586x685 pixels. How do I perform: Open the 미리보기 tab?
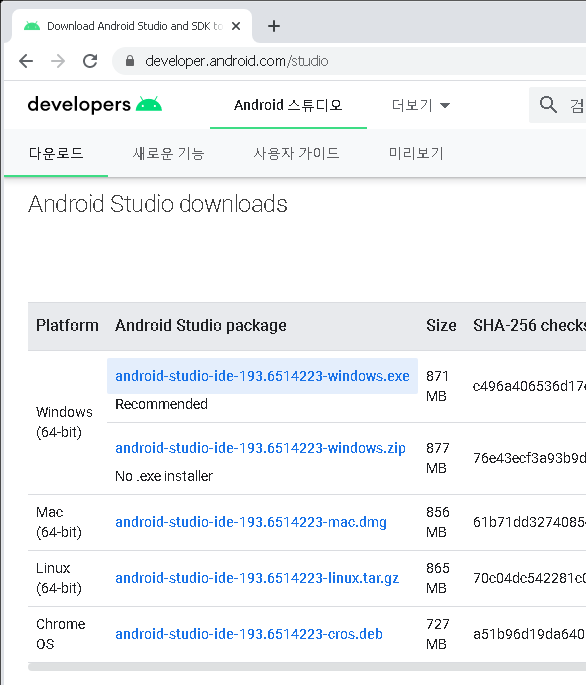(x=416, y=153)
